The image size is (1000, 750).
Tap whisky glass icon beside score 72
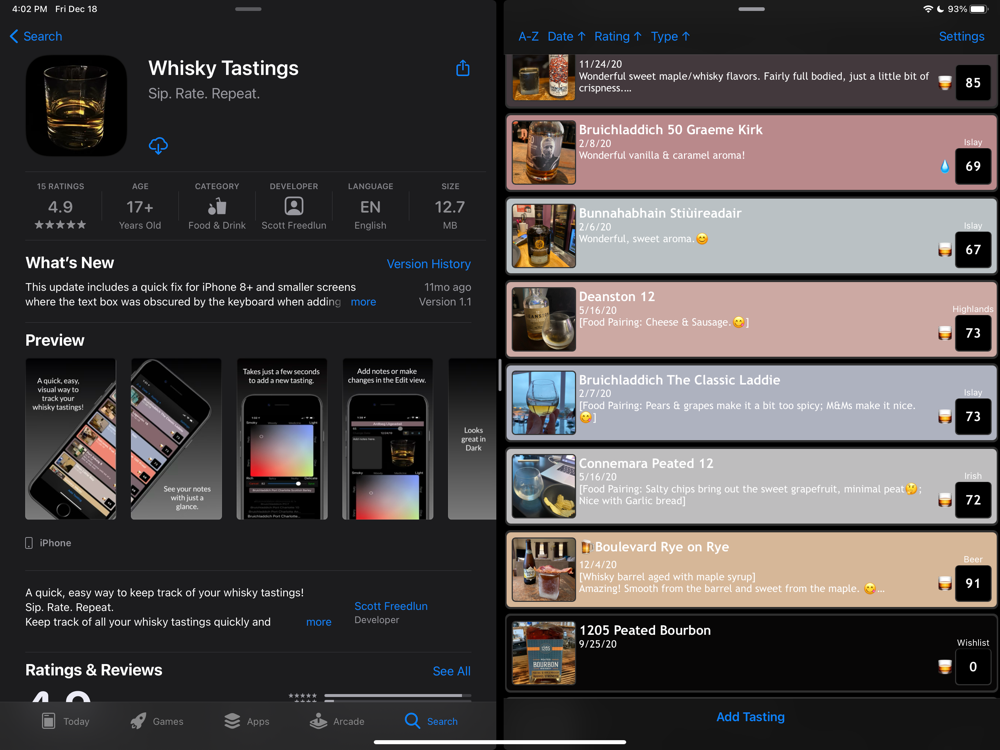[945, 500]
